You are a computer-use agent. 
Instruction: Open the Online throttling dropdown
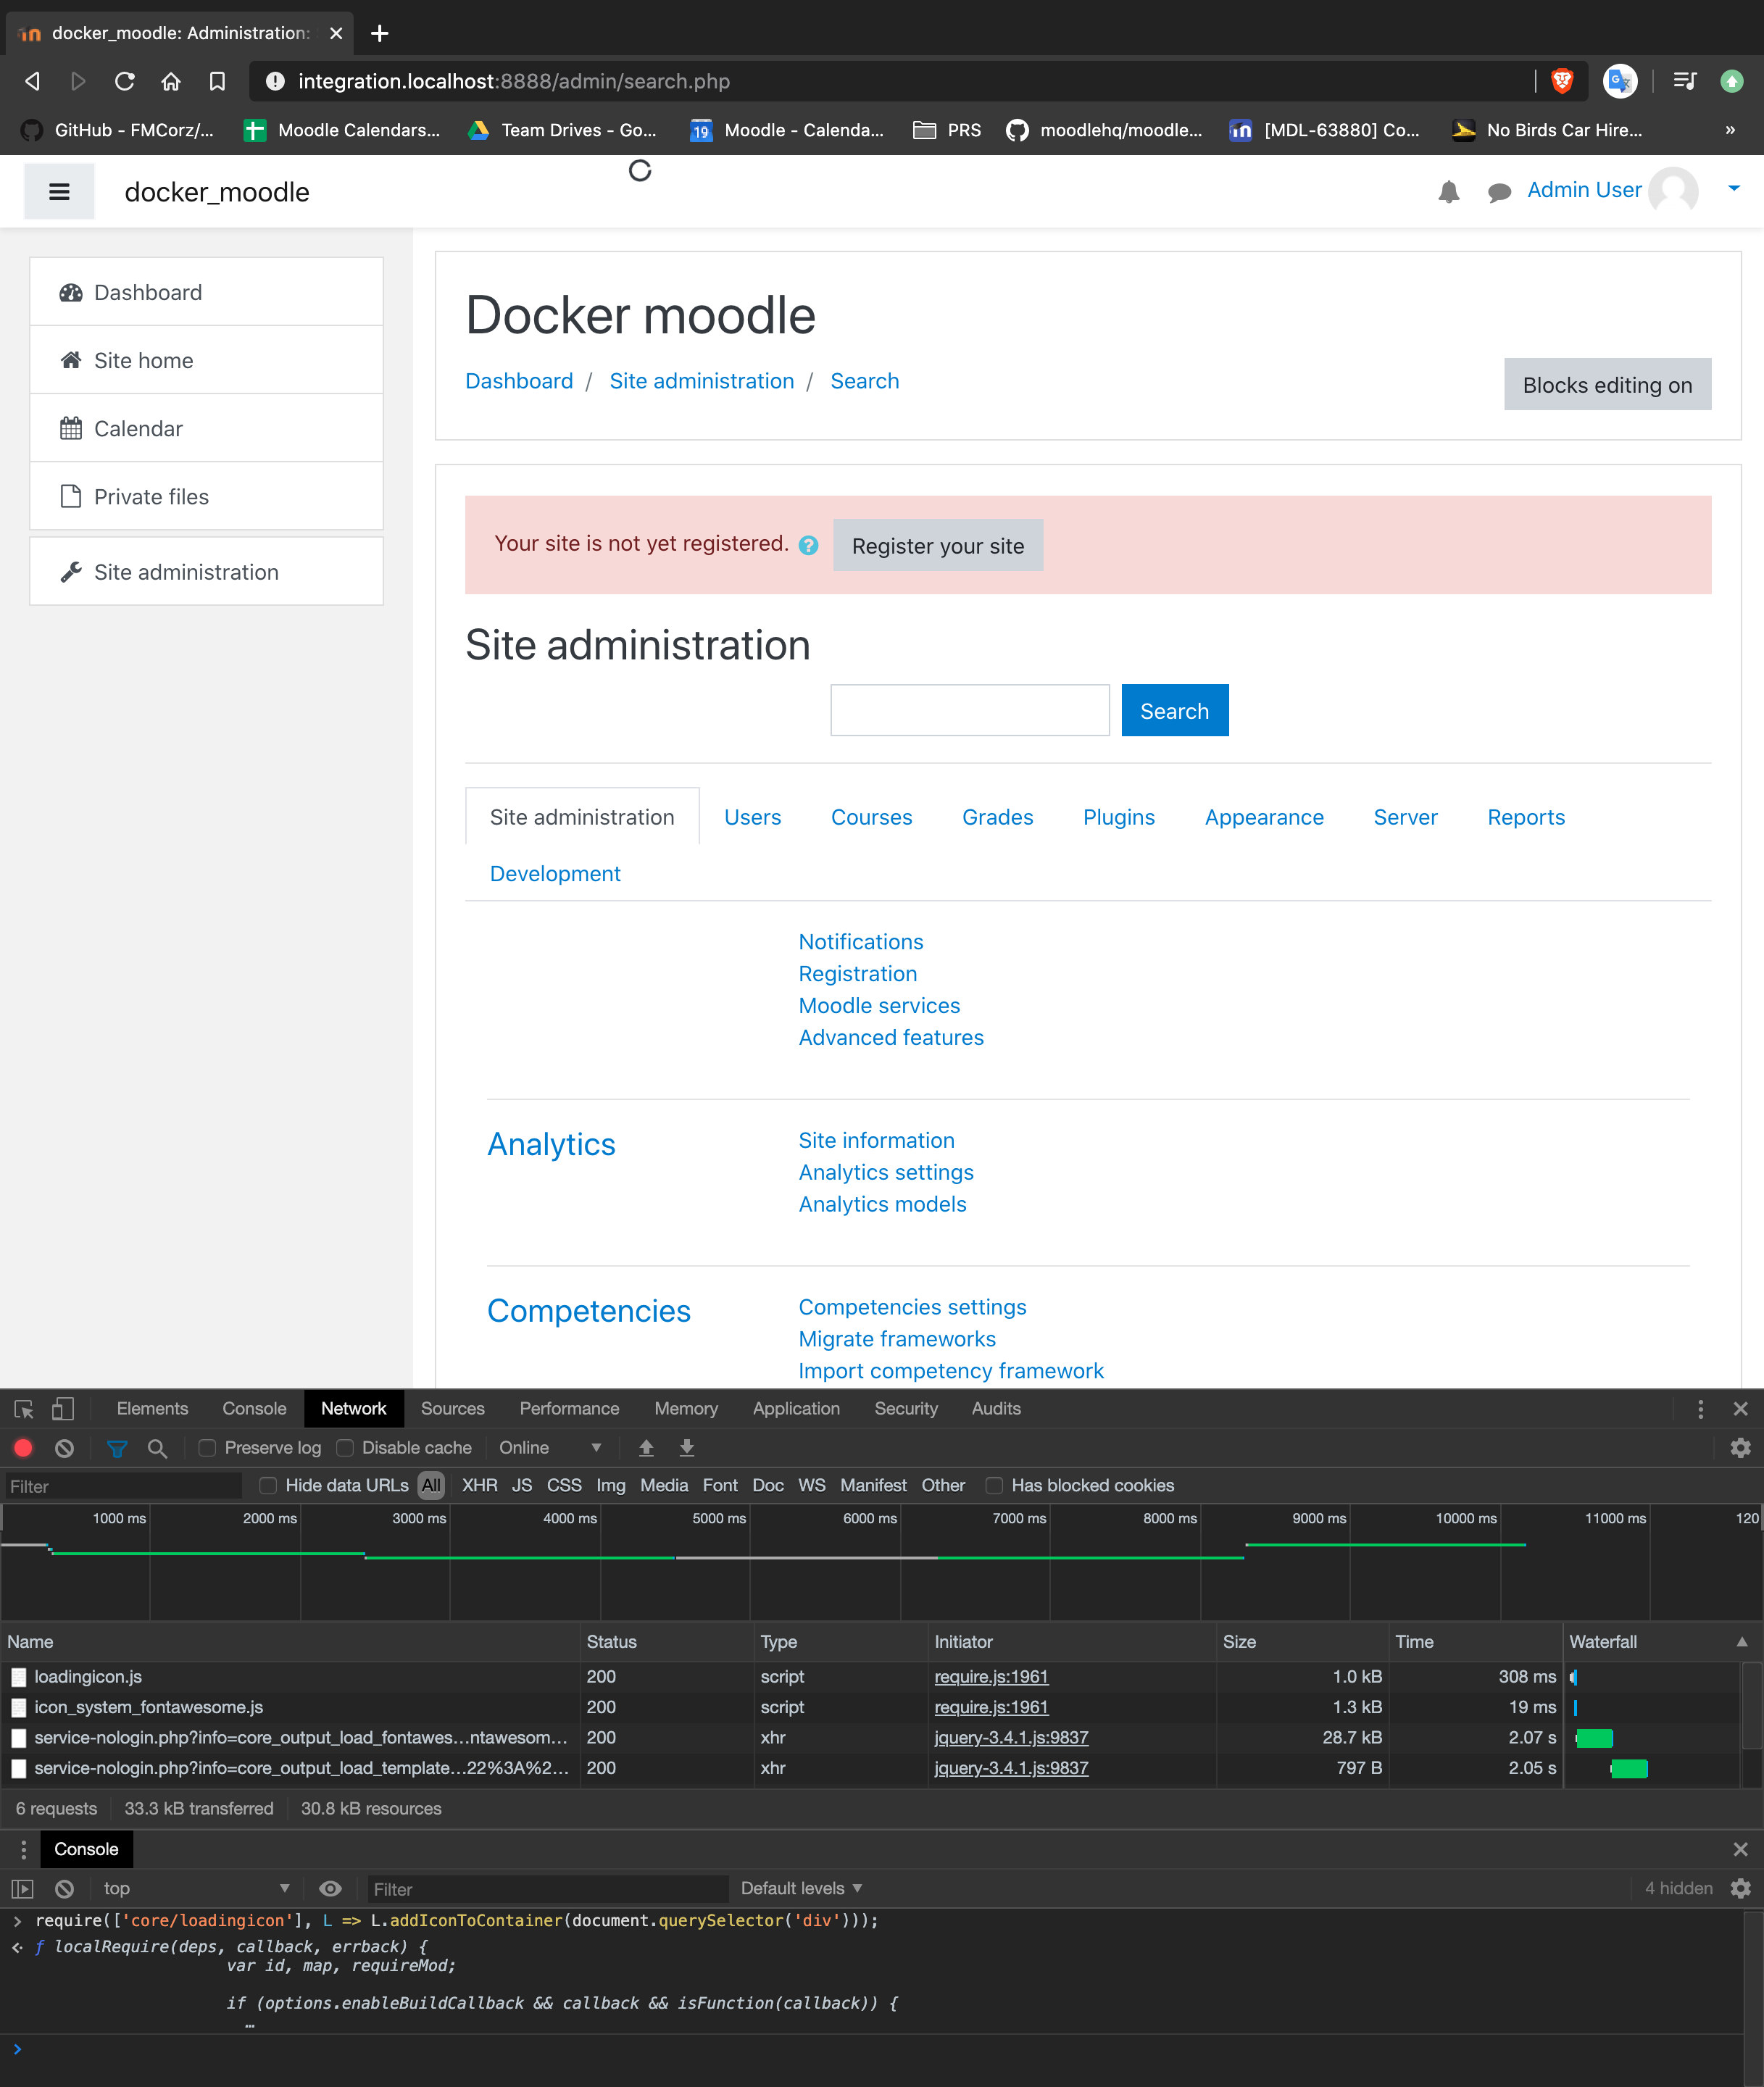click(x=551, y=1448)
